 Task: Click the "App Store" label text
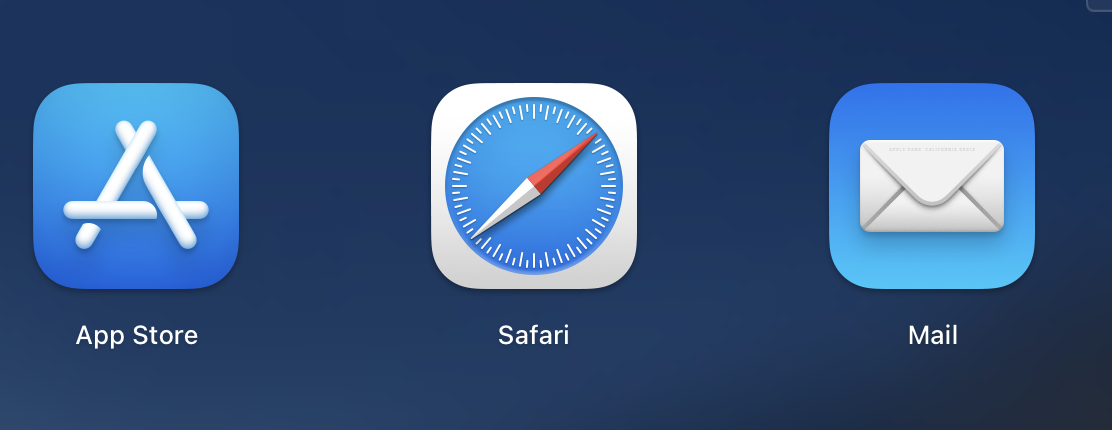click(x=137, y=335)
